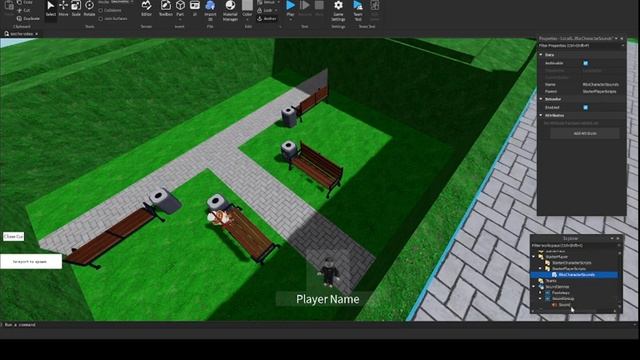Click the Paste clipboard icon
This screenshot has width=640, height=360.
click(x=9, y=8)
